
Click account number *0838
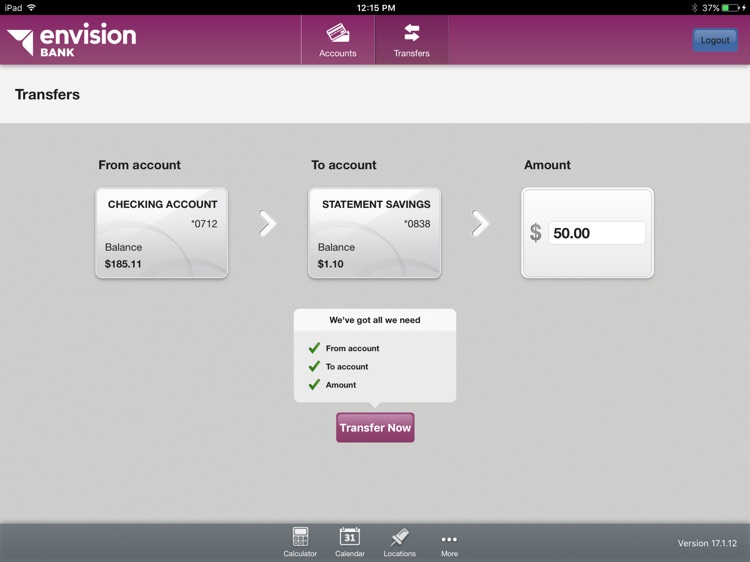tap(417, 224)
